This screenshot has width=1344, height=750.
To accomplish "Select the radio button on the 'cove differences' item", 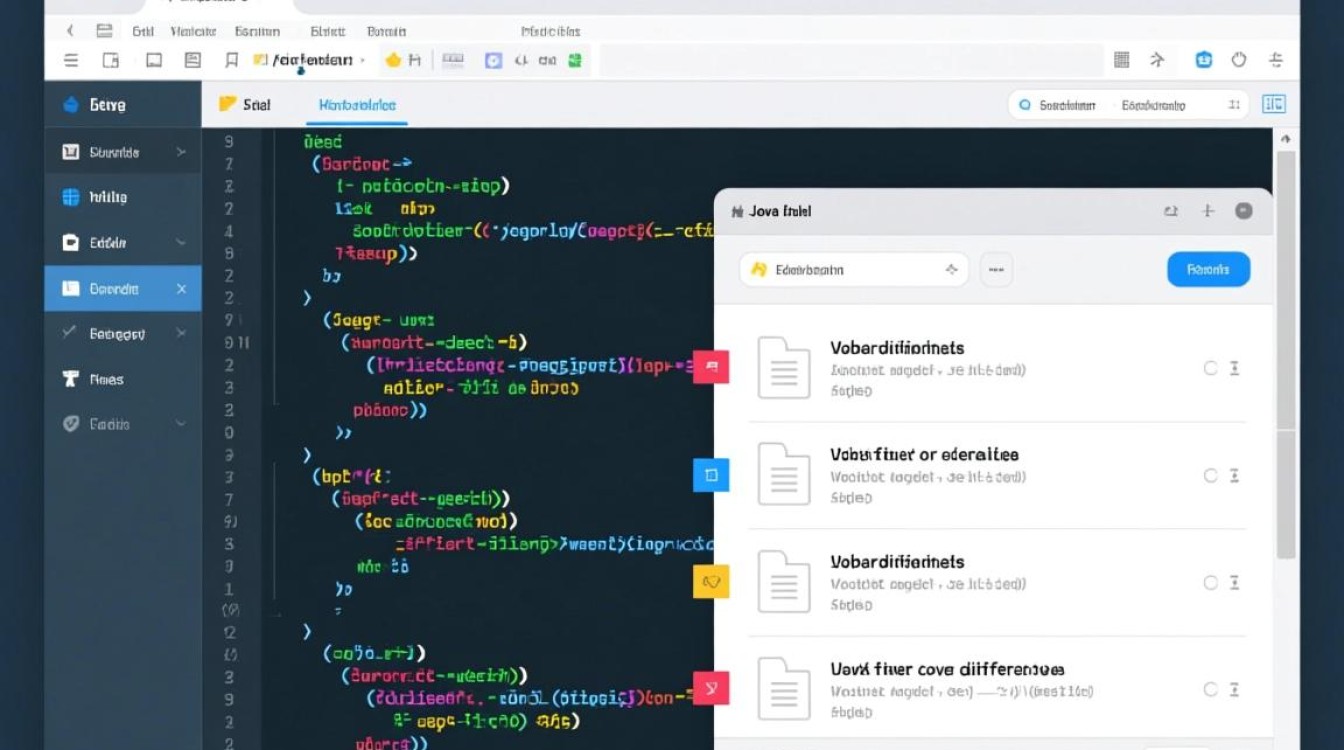I will coord(1210,689).
